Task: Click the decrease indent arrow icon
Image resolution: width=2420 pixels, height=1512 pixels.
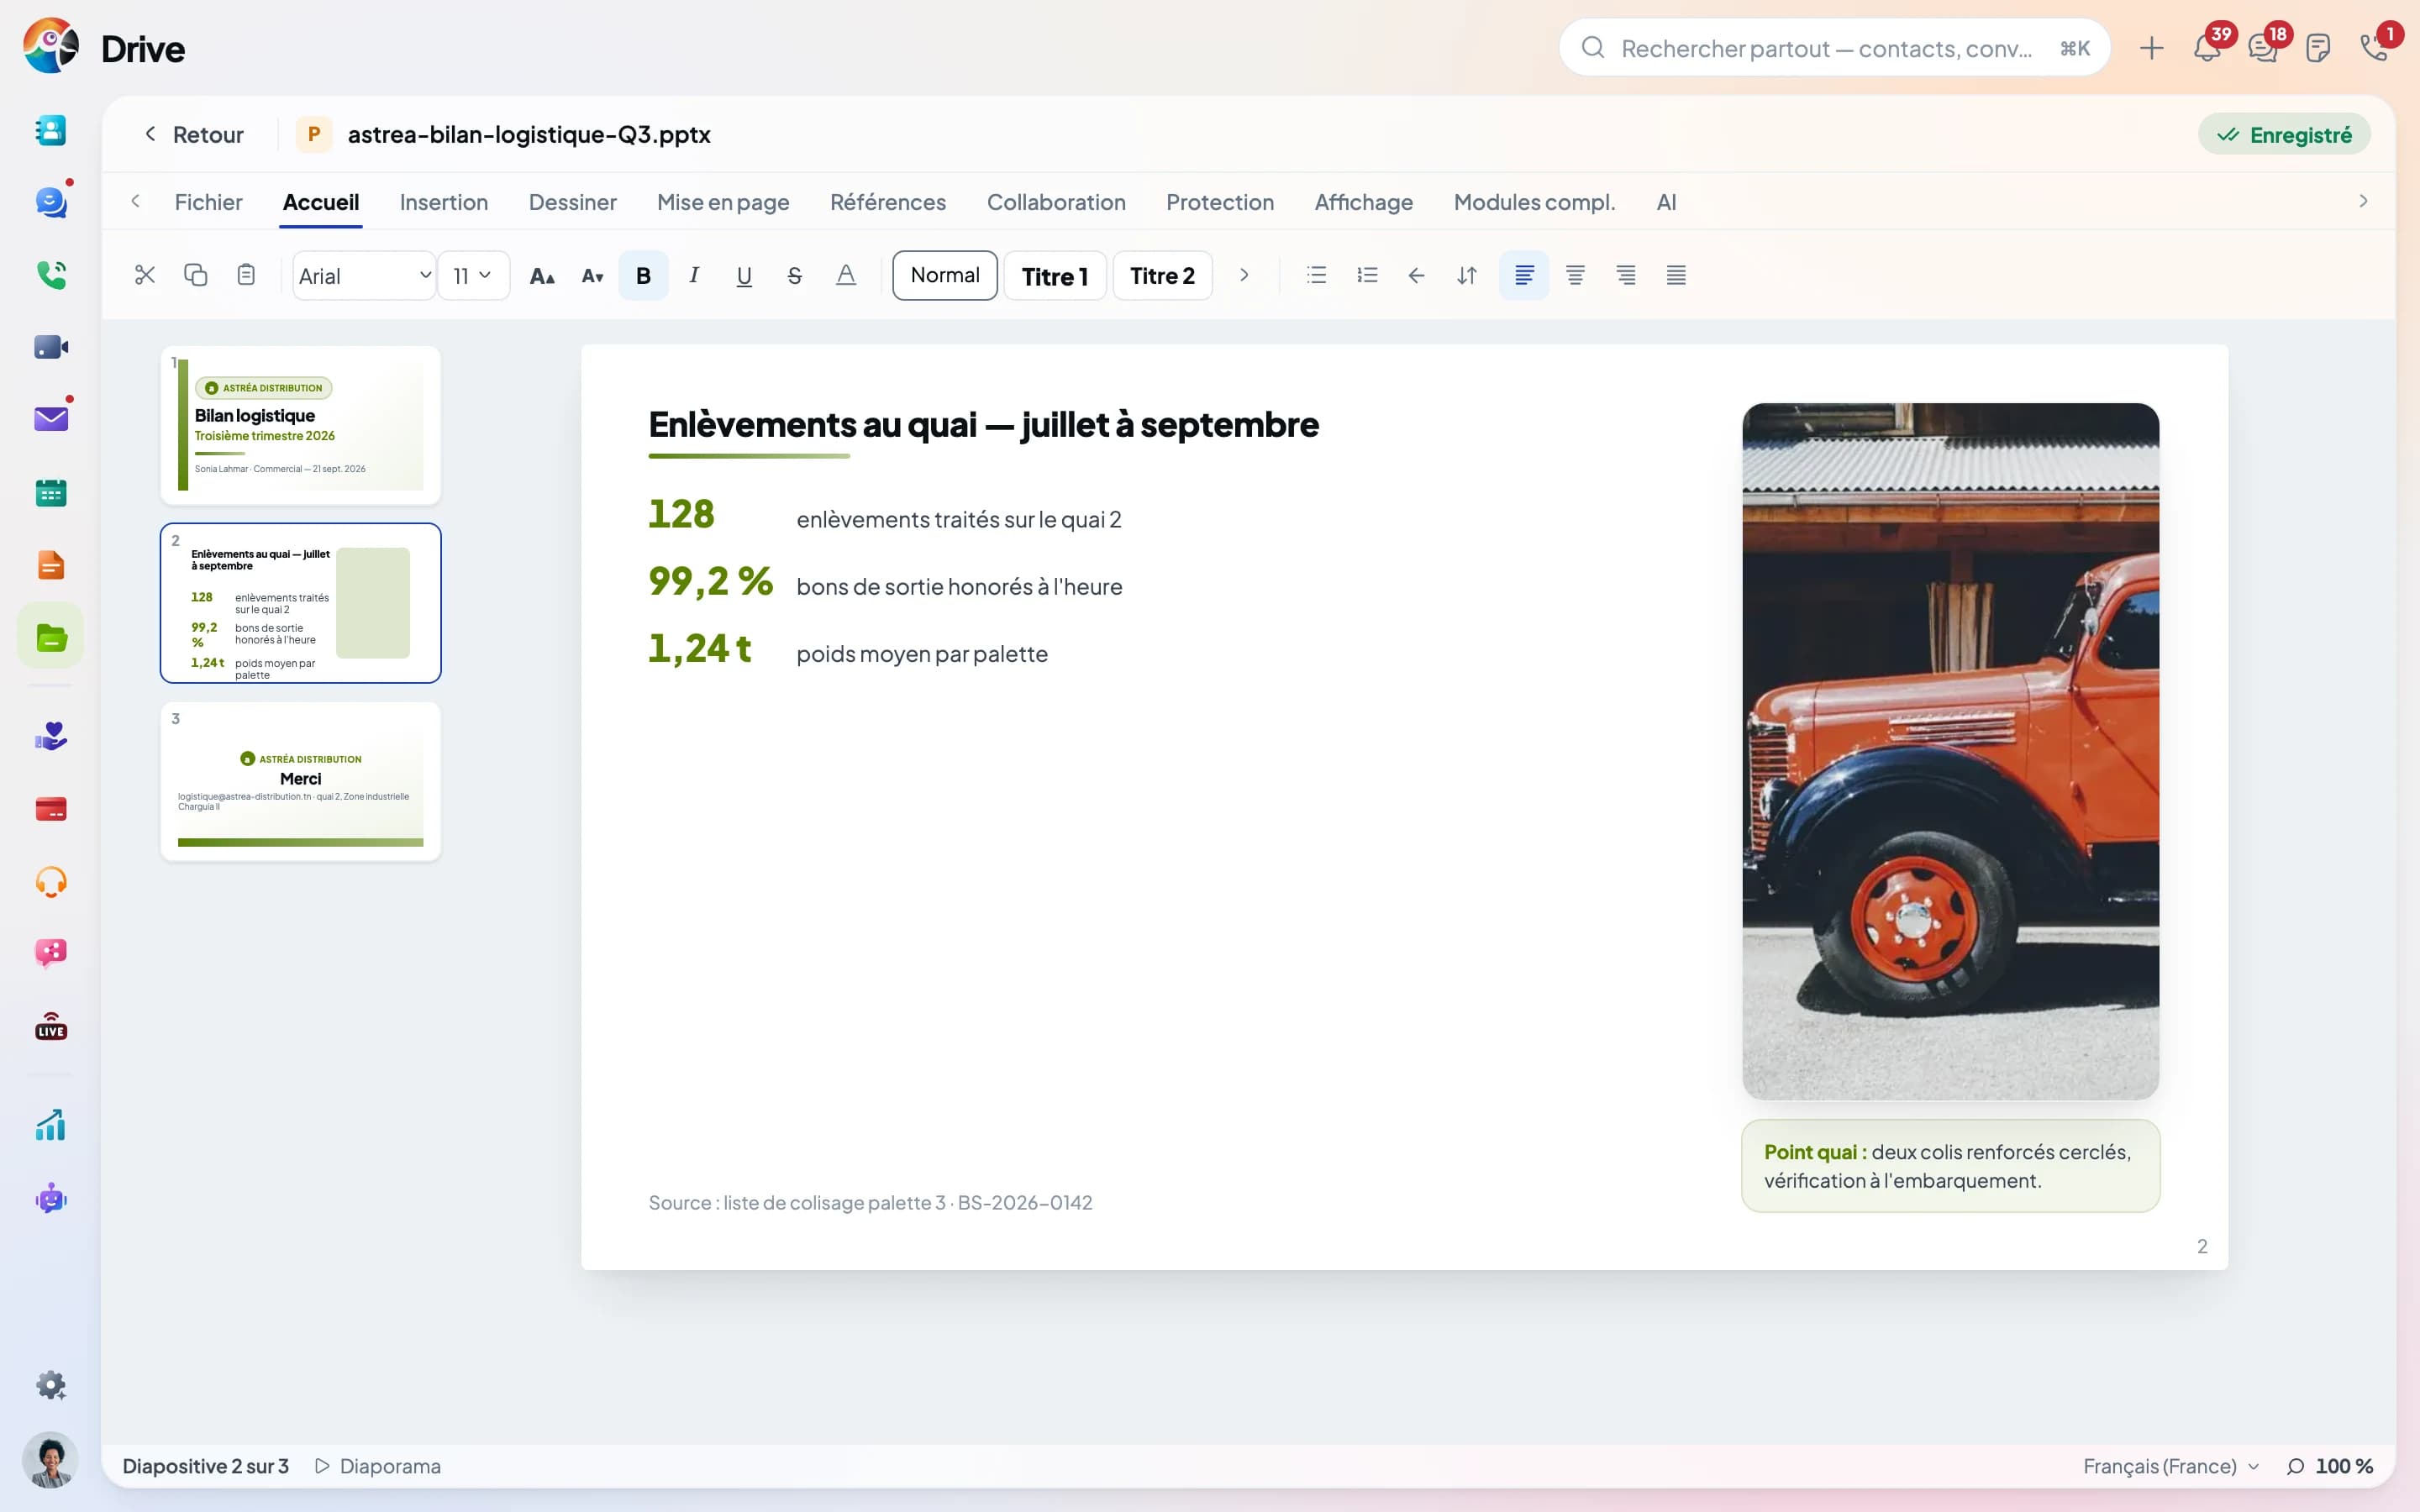Action: coord(1416,275)
